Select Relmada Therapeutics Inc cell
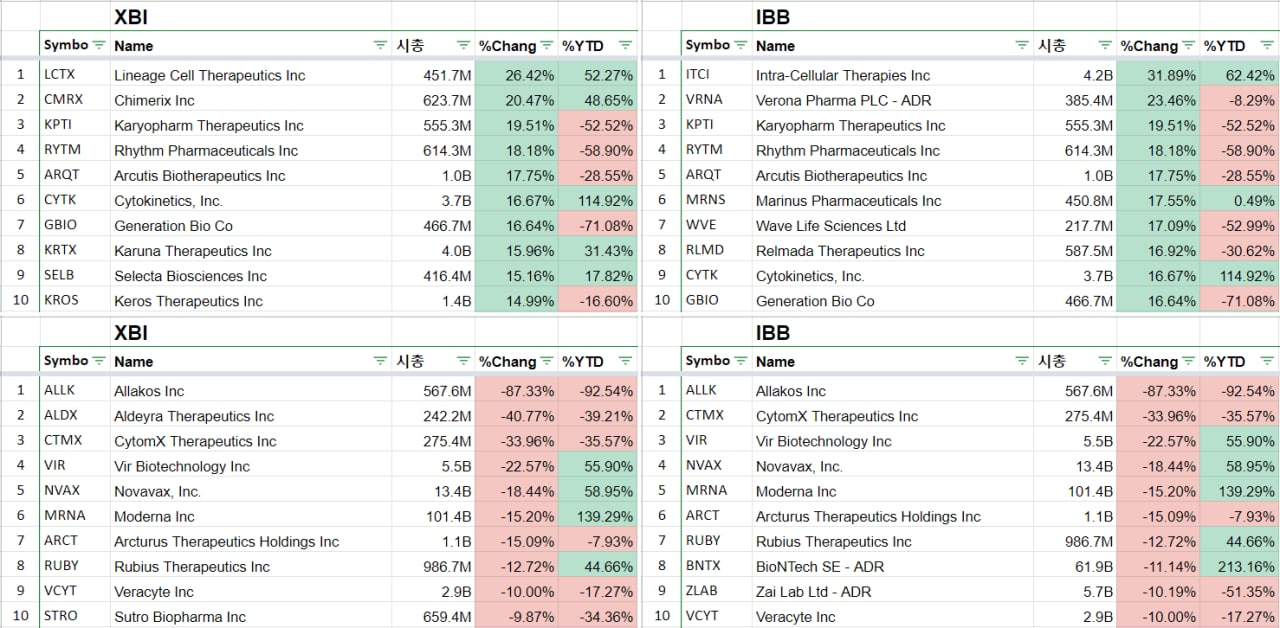Viewport: 1280px width, 628px height. (893, 250)
